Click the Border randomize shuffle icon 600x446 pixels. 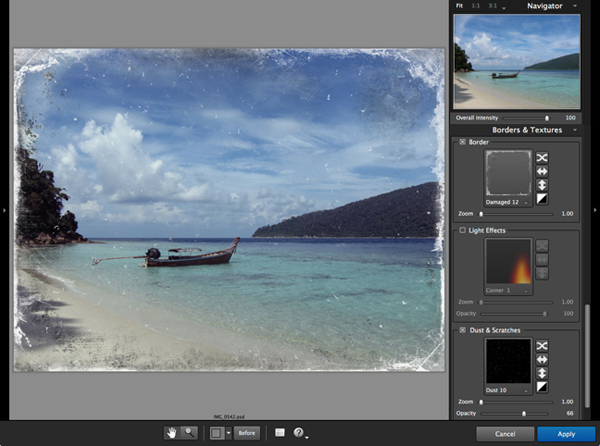click(x=541, y=157)
